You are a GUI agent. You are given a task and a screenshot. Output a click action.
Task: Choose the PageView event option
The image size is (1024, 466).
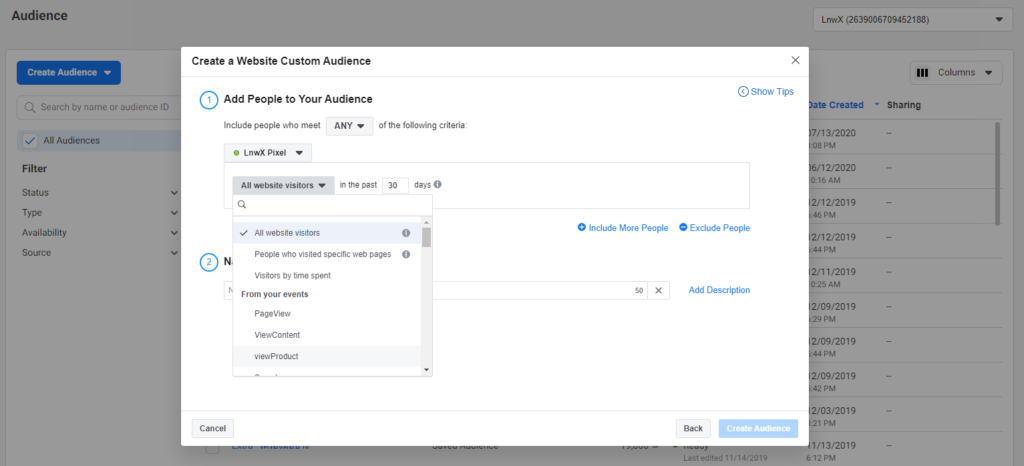(272, 314)
